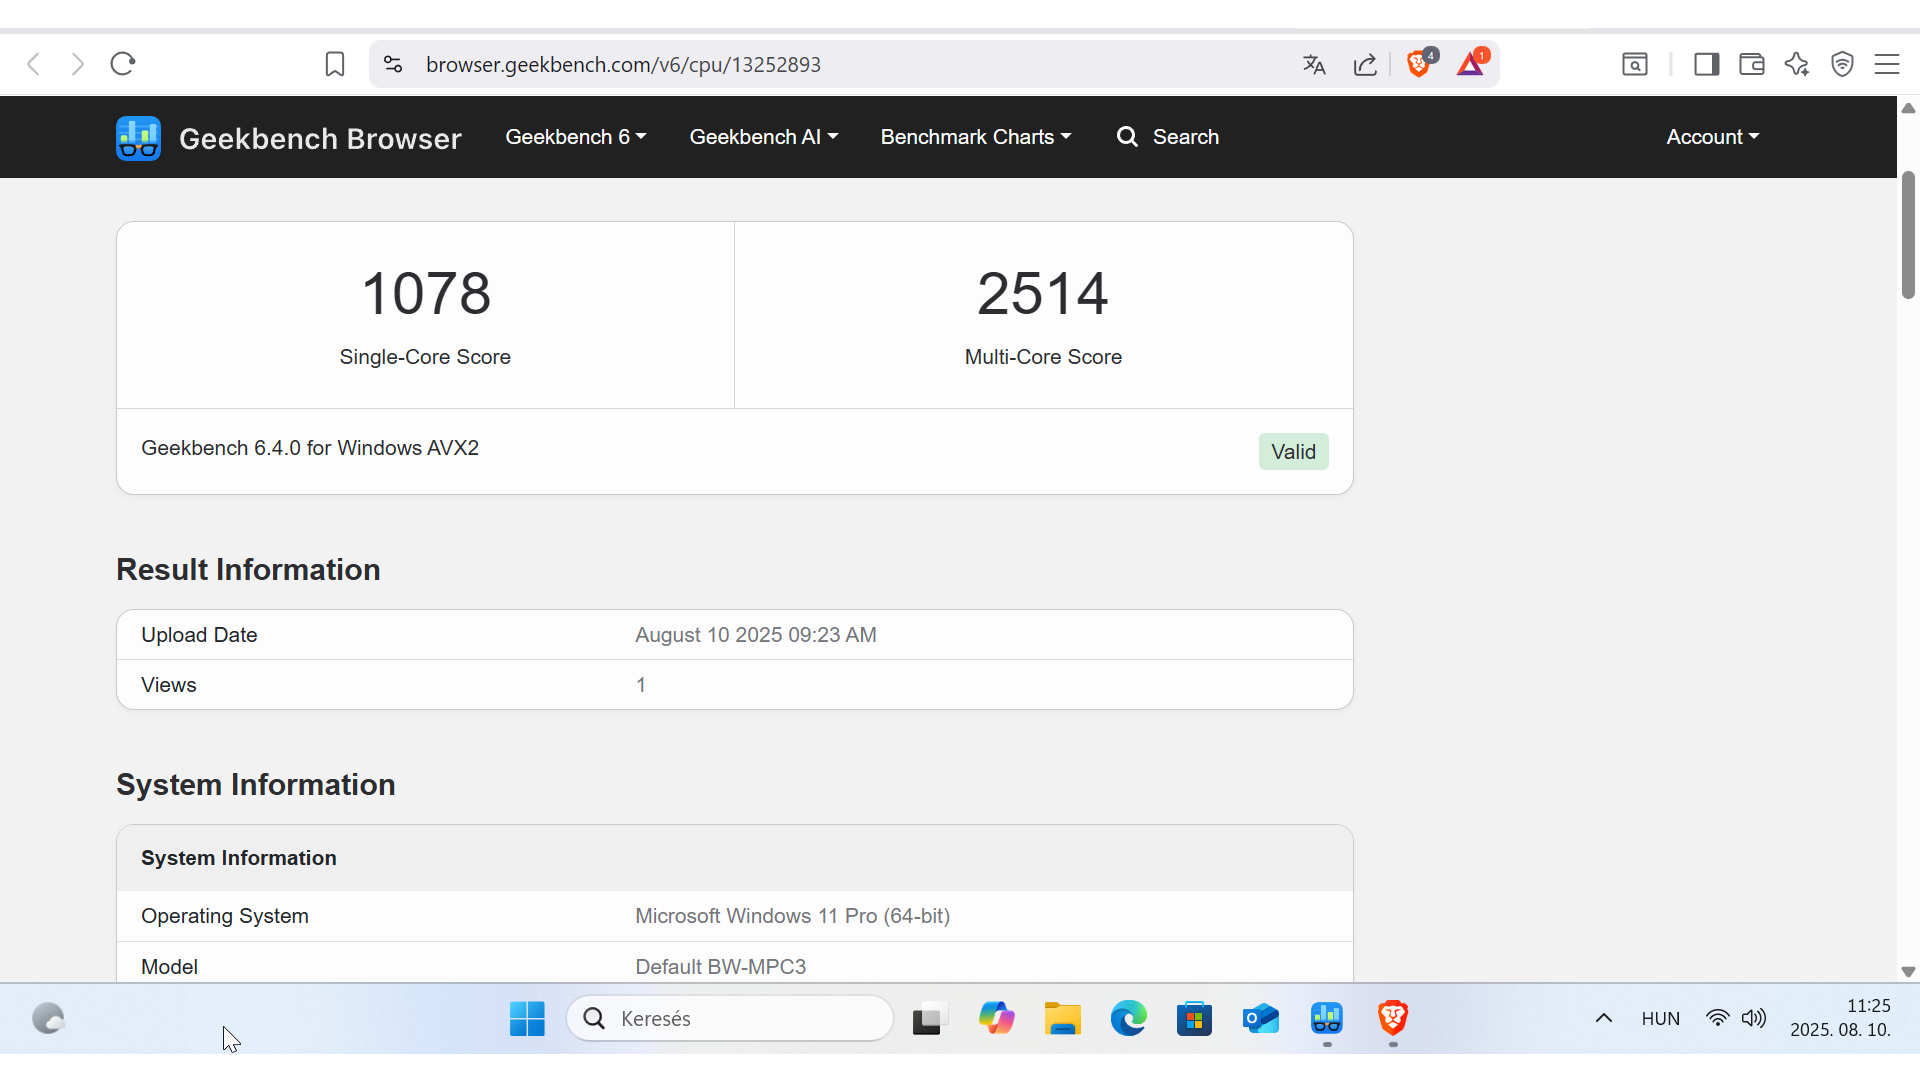The width and height of the screenshot is (1920, 1080).
Task: Open Brave Shields lion icon
Action: tap(1419, 63)
